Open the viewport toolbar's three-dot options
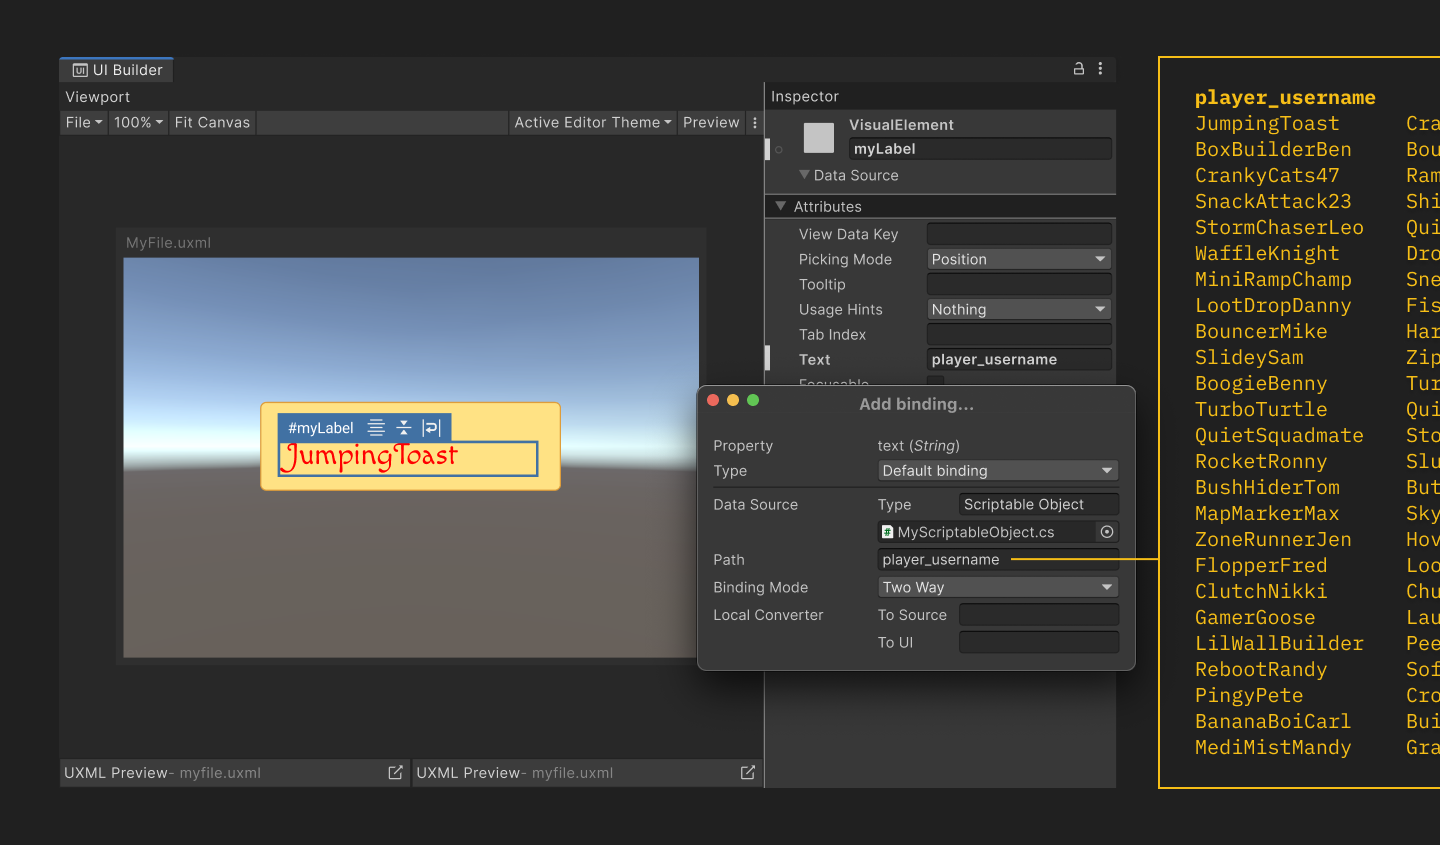 (755, 123)
